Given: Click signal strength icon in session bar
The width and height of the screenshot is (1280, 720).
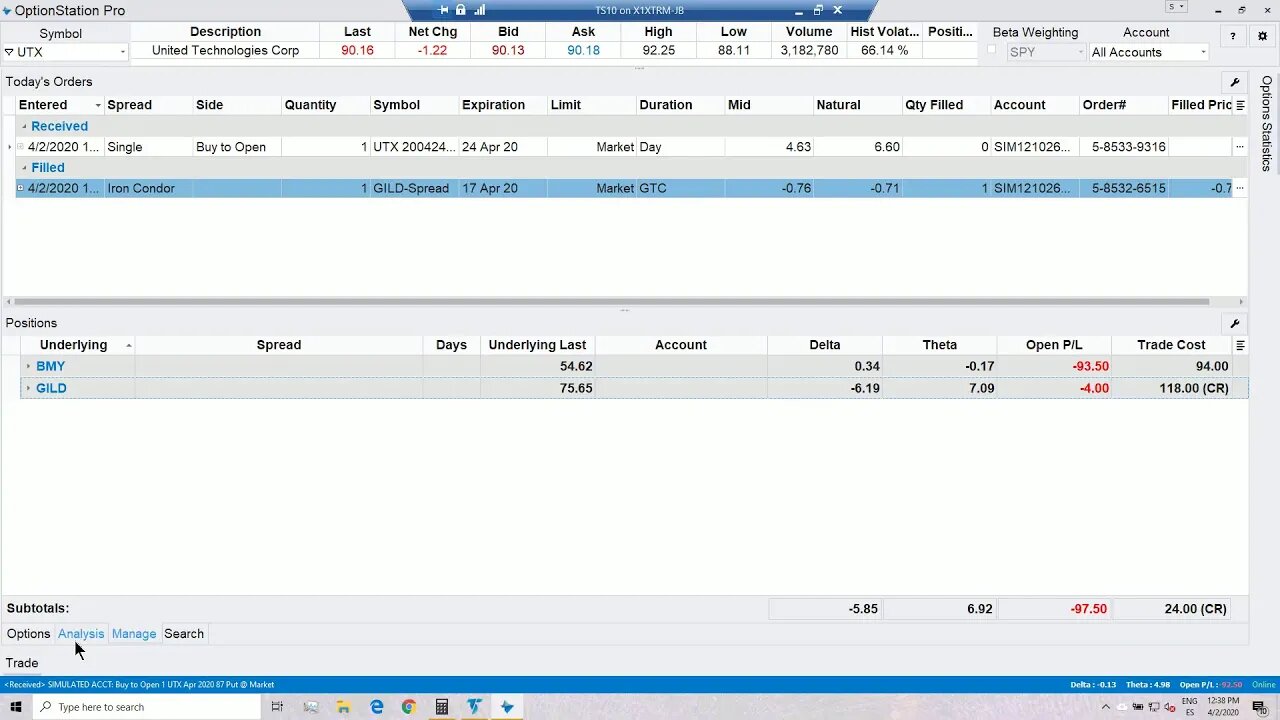Looking at the screenshot, I should pos(479,10).
